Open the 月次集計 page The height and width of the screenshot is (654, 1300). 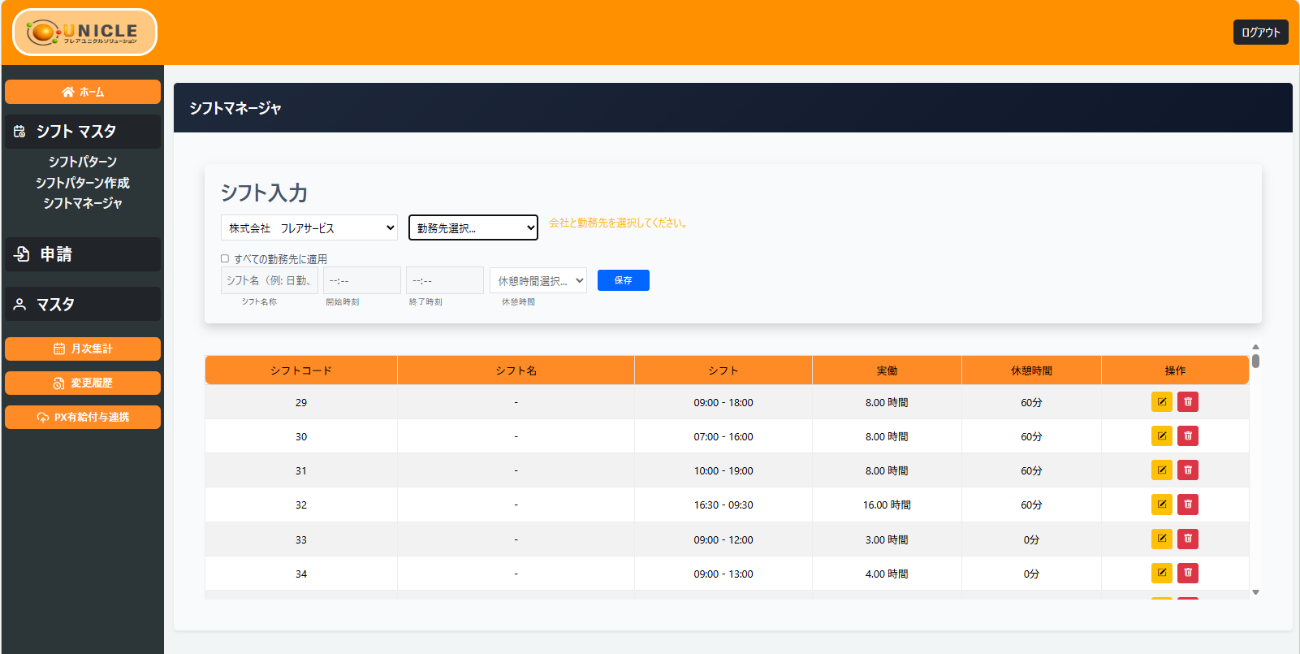tap(82, 349)
